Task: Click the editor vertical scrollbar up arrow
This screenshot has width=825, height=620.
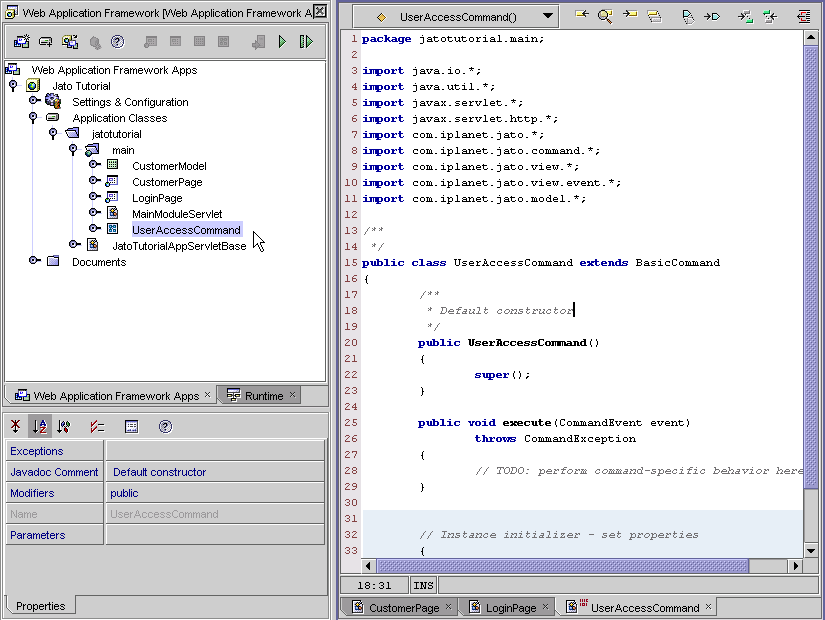Action: (x=810, y=37)
